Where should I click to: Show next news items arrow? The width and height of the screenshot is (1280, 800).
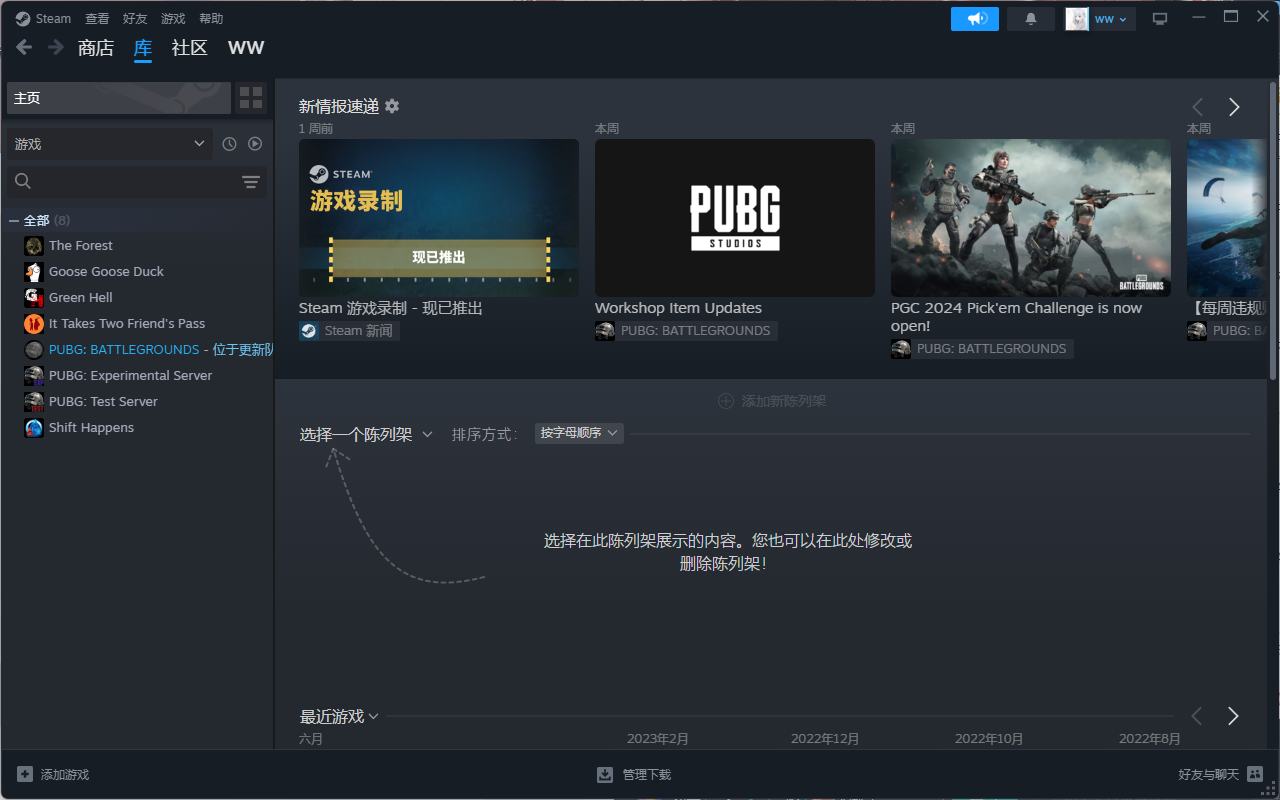[1234, 107]
